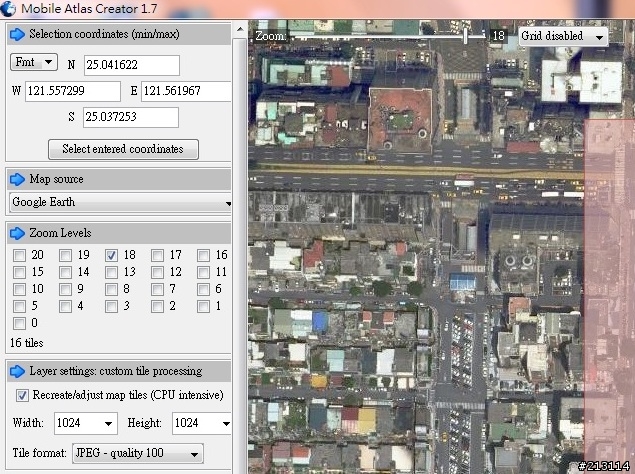635x474 pixels.
Task: Click the S latitude field 25.037253
Action: click(x=131, y=117)
